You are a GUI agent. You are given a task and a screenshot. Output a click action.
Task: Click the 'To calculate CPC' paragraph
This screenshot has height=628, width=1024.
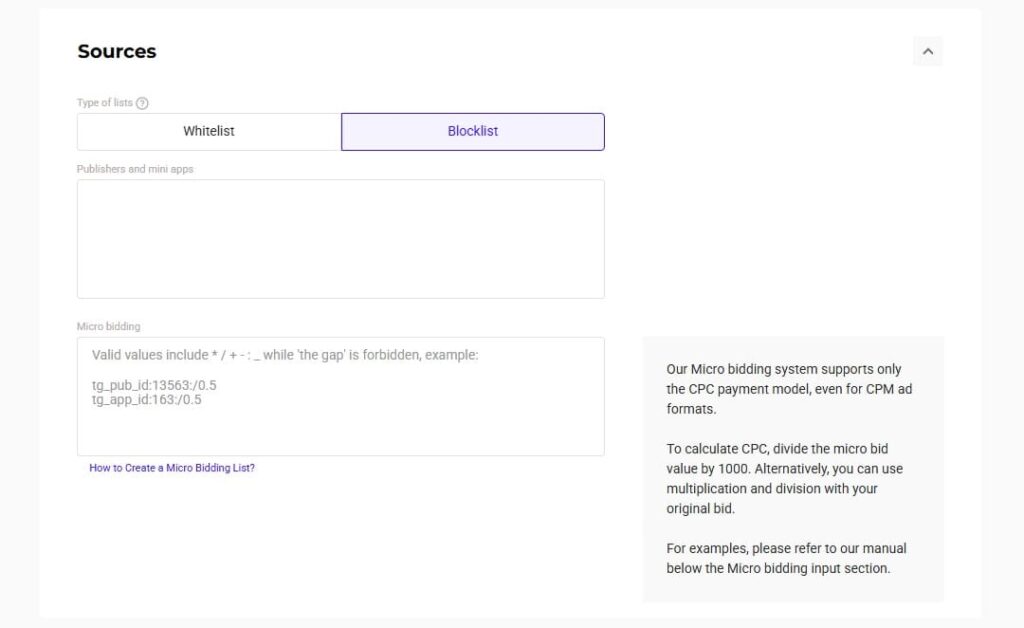pos(784,479)
